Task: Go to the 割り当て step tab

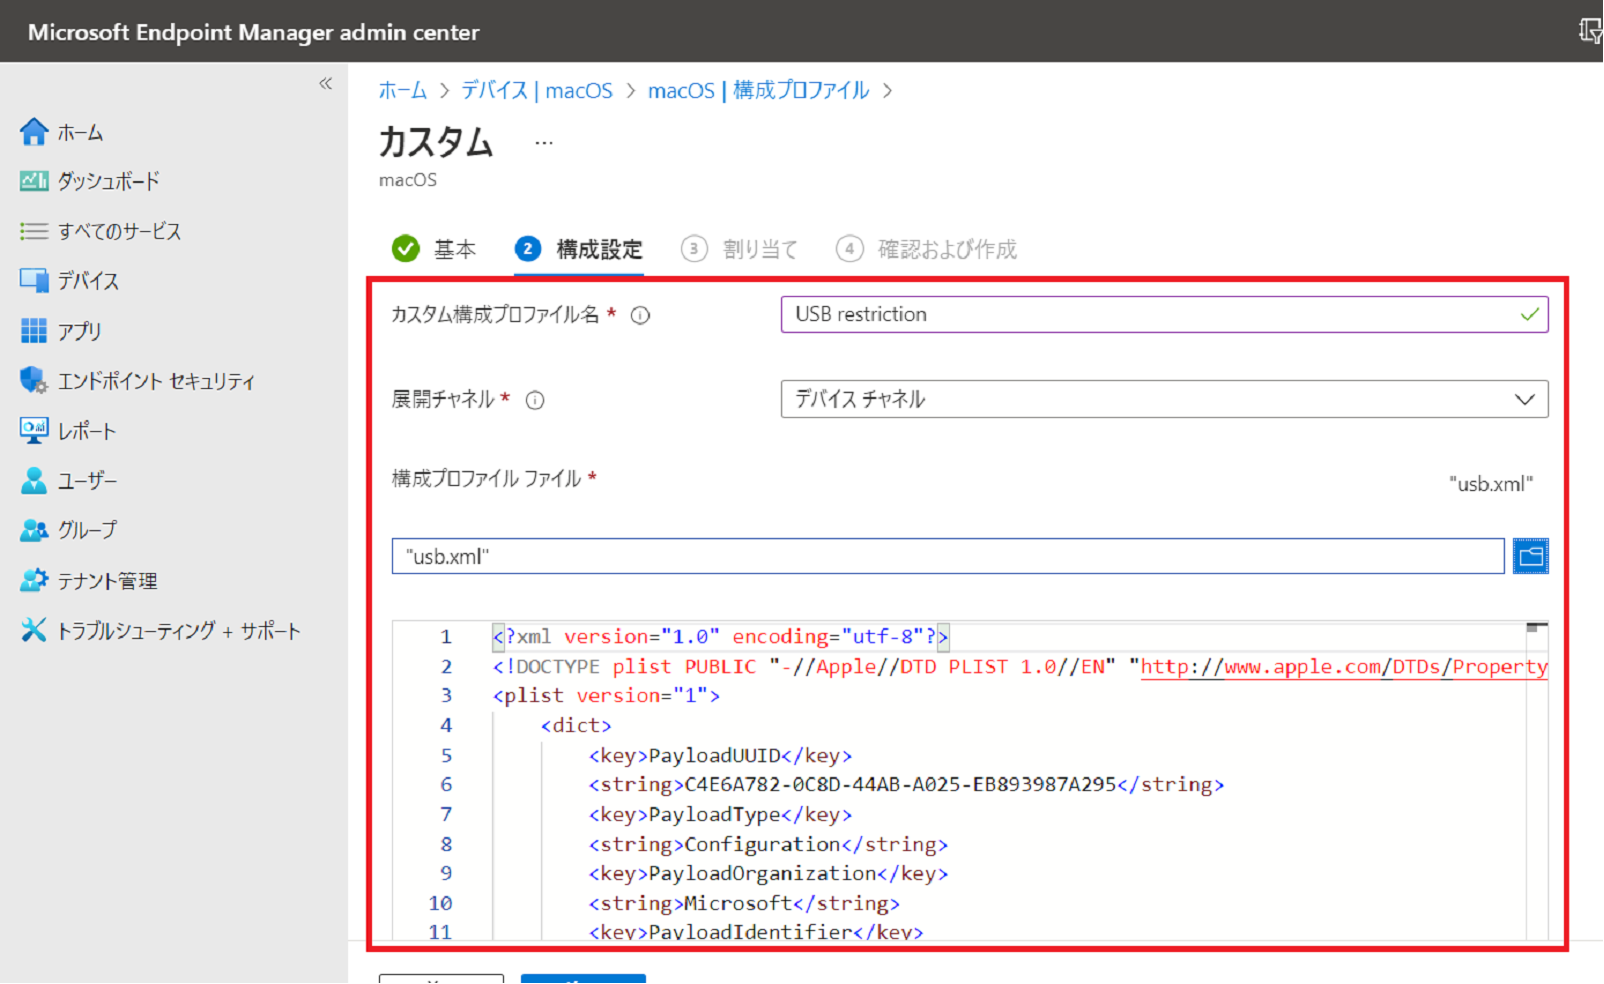Action: pyautogui.click(x=740, y=249)
